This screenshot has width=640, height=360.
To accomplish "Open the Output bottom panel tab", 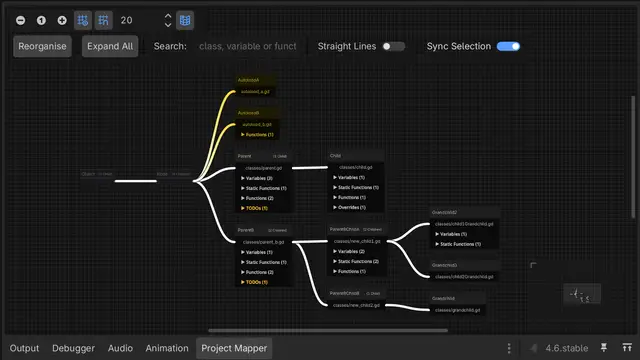I will click(24, 348).
